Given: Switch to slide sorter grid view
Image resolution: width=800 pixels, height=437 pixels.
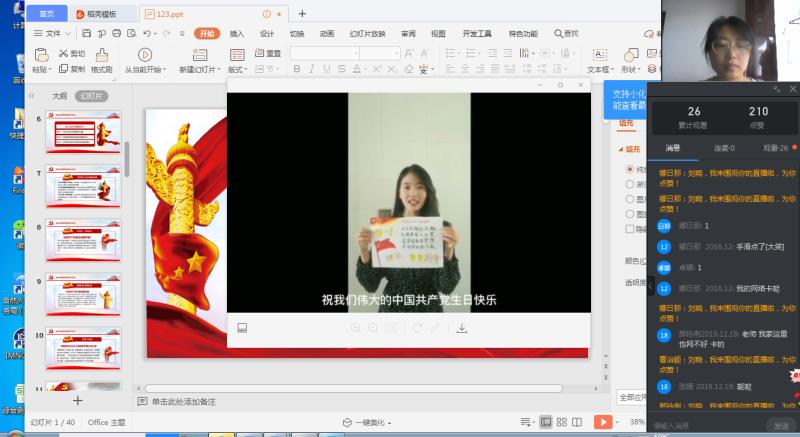Looking at the screenshot, I should (561, 422).
